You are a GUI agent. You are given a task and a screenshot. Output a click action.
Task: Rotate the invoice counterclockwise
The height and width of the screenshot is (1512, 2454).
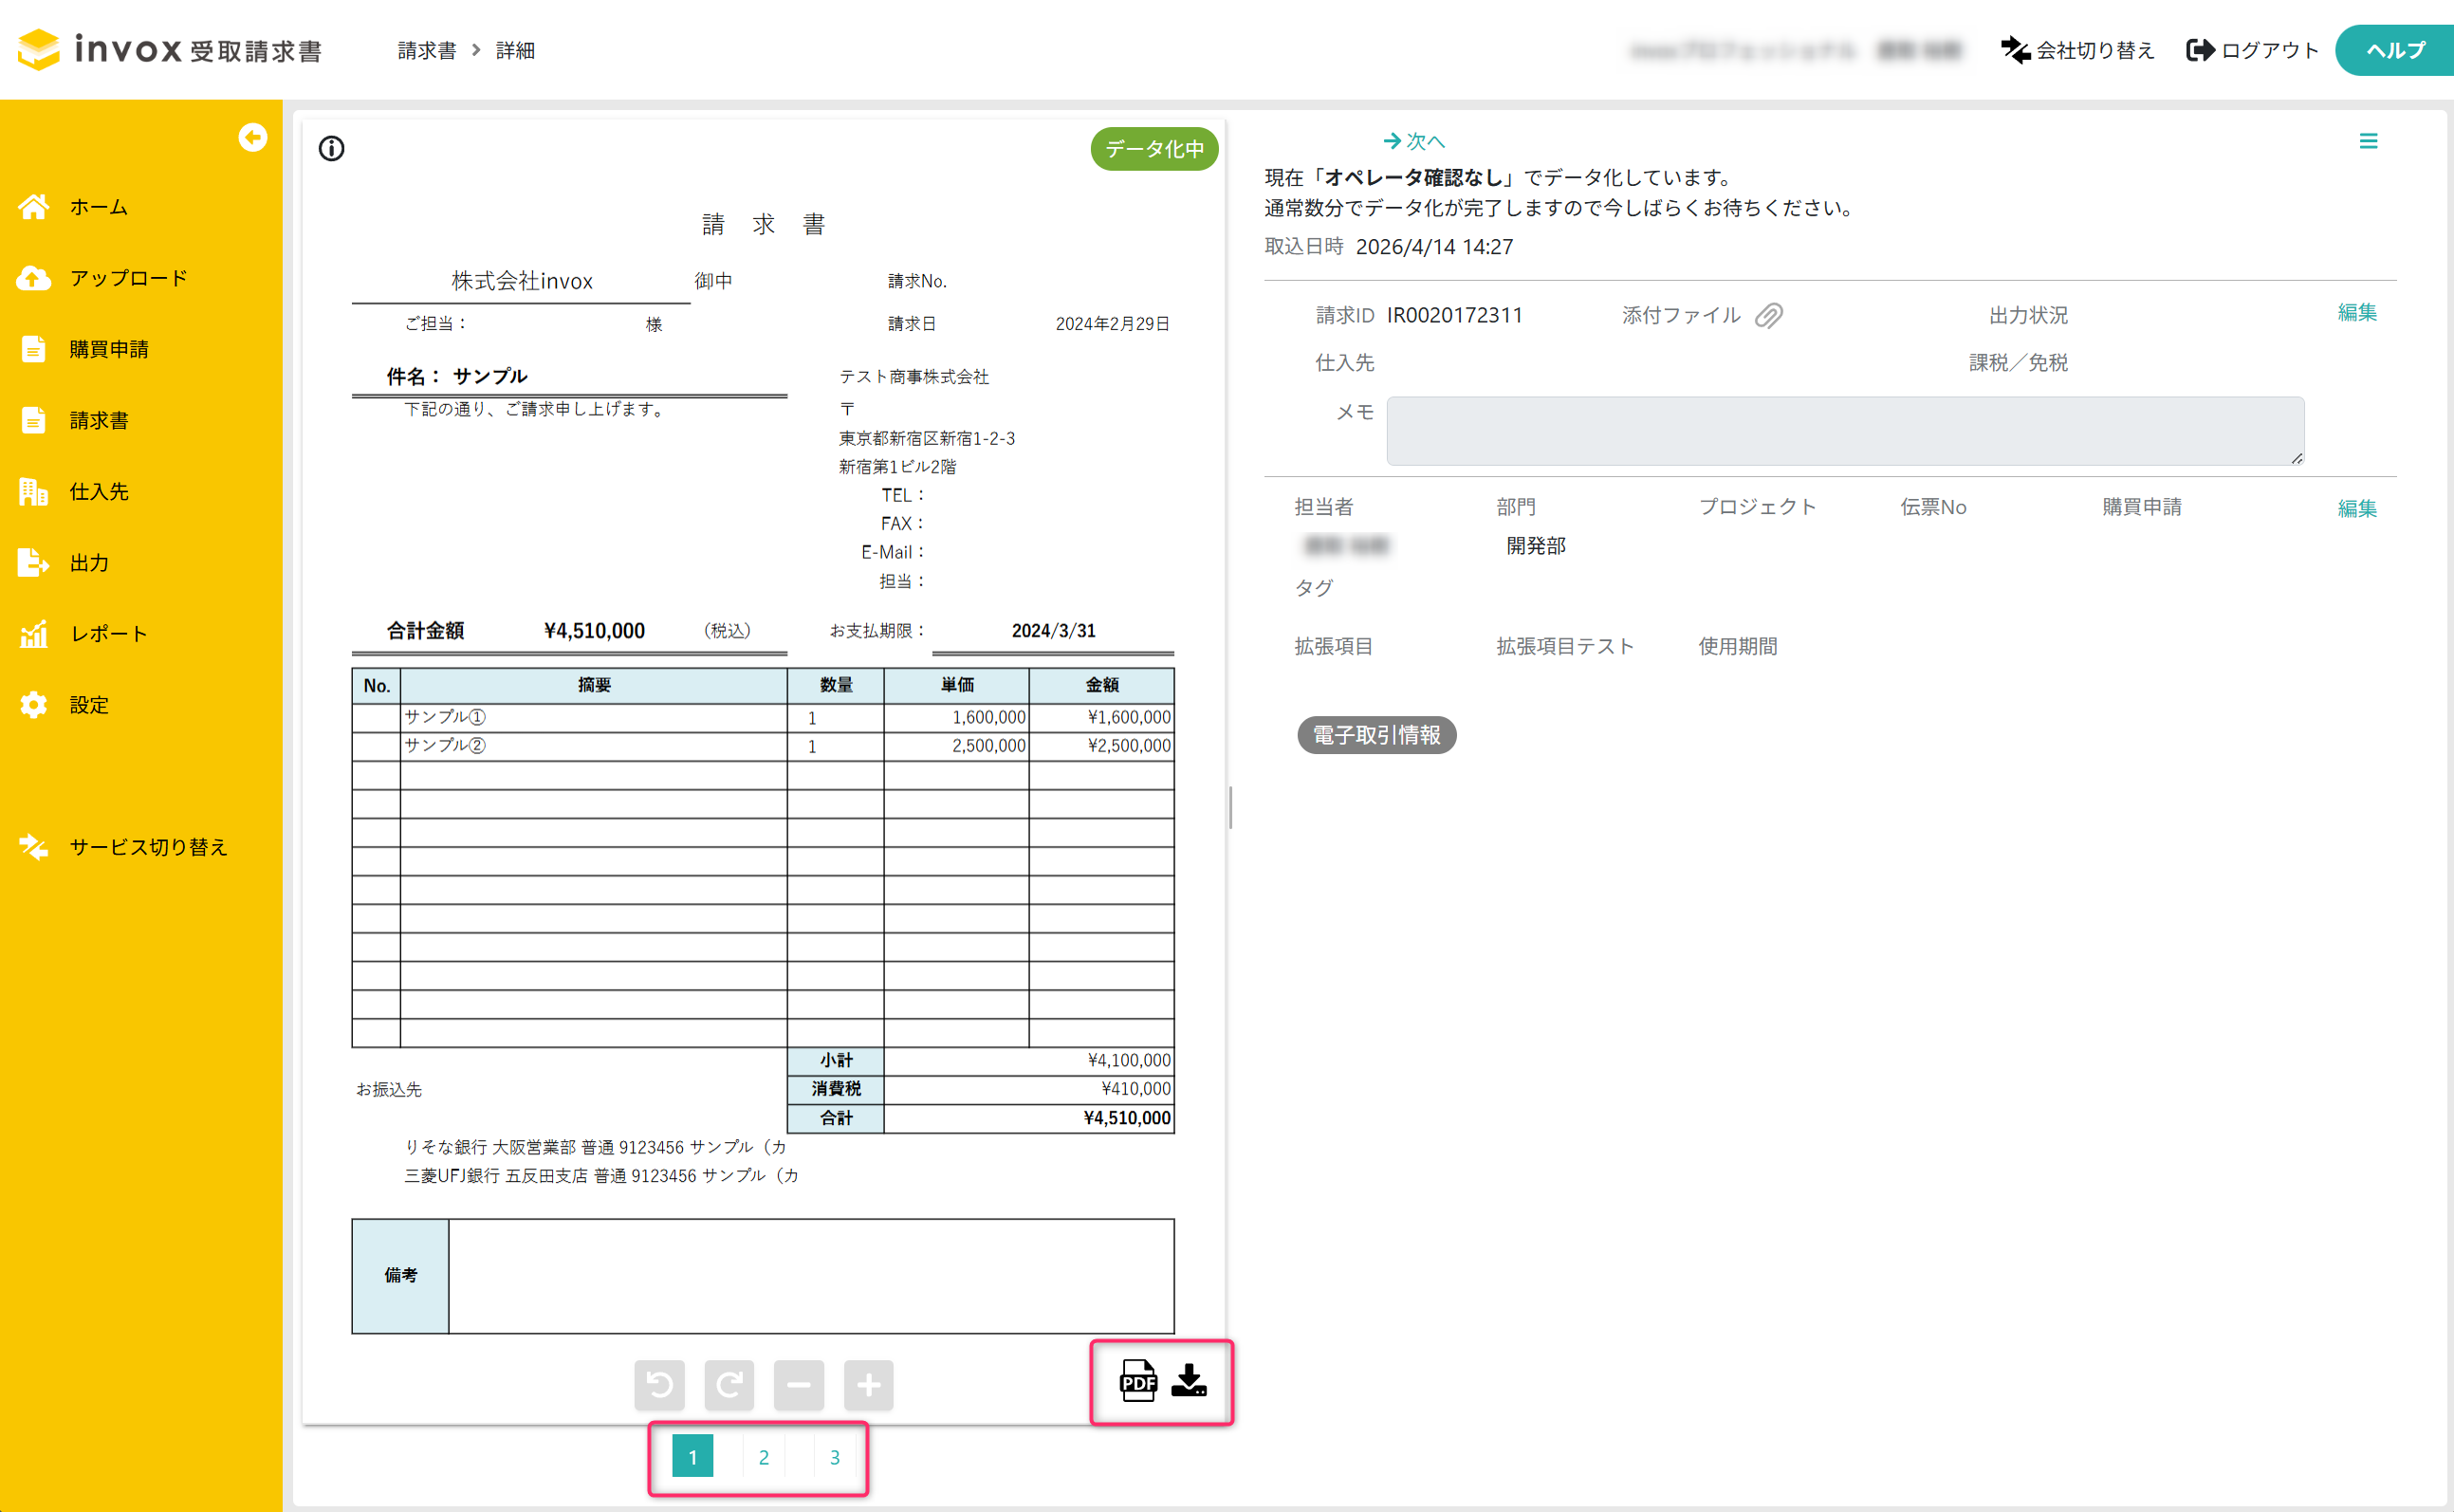(x=659, y=1385)
